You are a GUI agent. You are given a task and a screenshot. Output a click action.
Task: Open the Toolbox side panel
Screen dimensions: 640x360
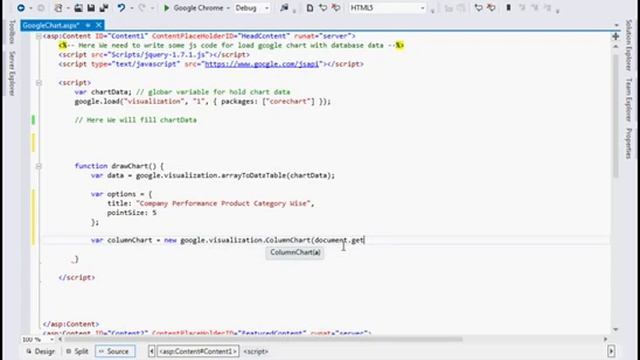coord(12,31)
